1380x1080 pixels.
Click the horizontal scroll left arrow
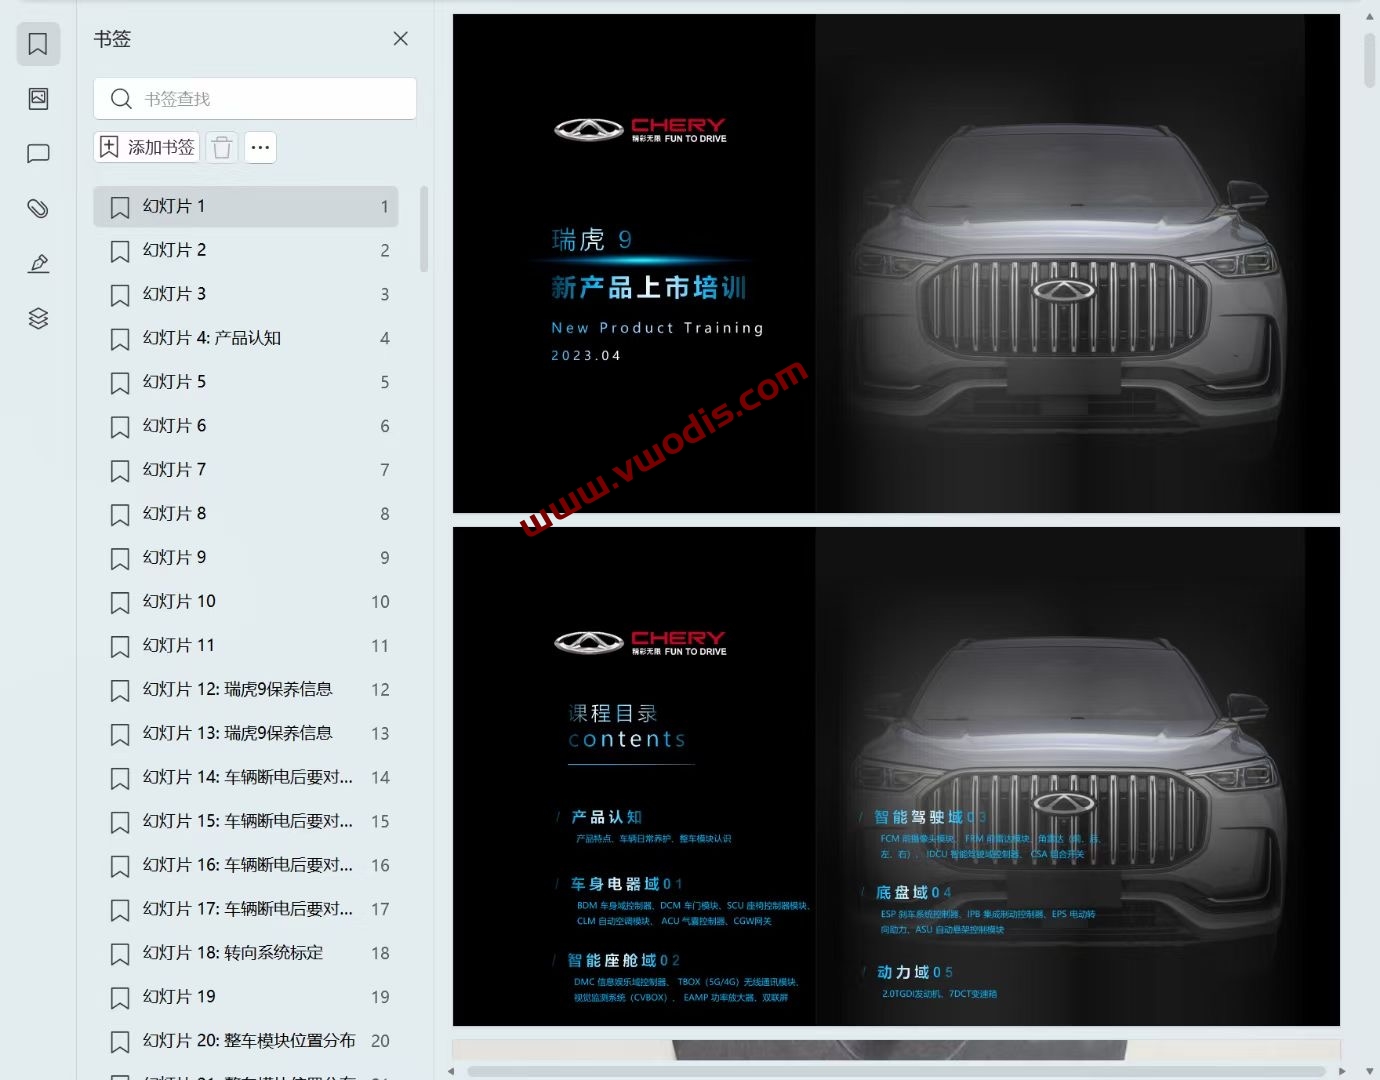pyautogui.click(x=451, y=1071)
